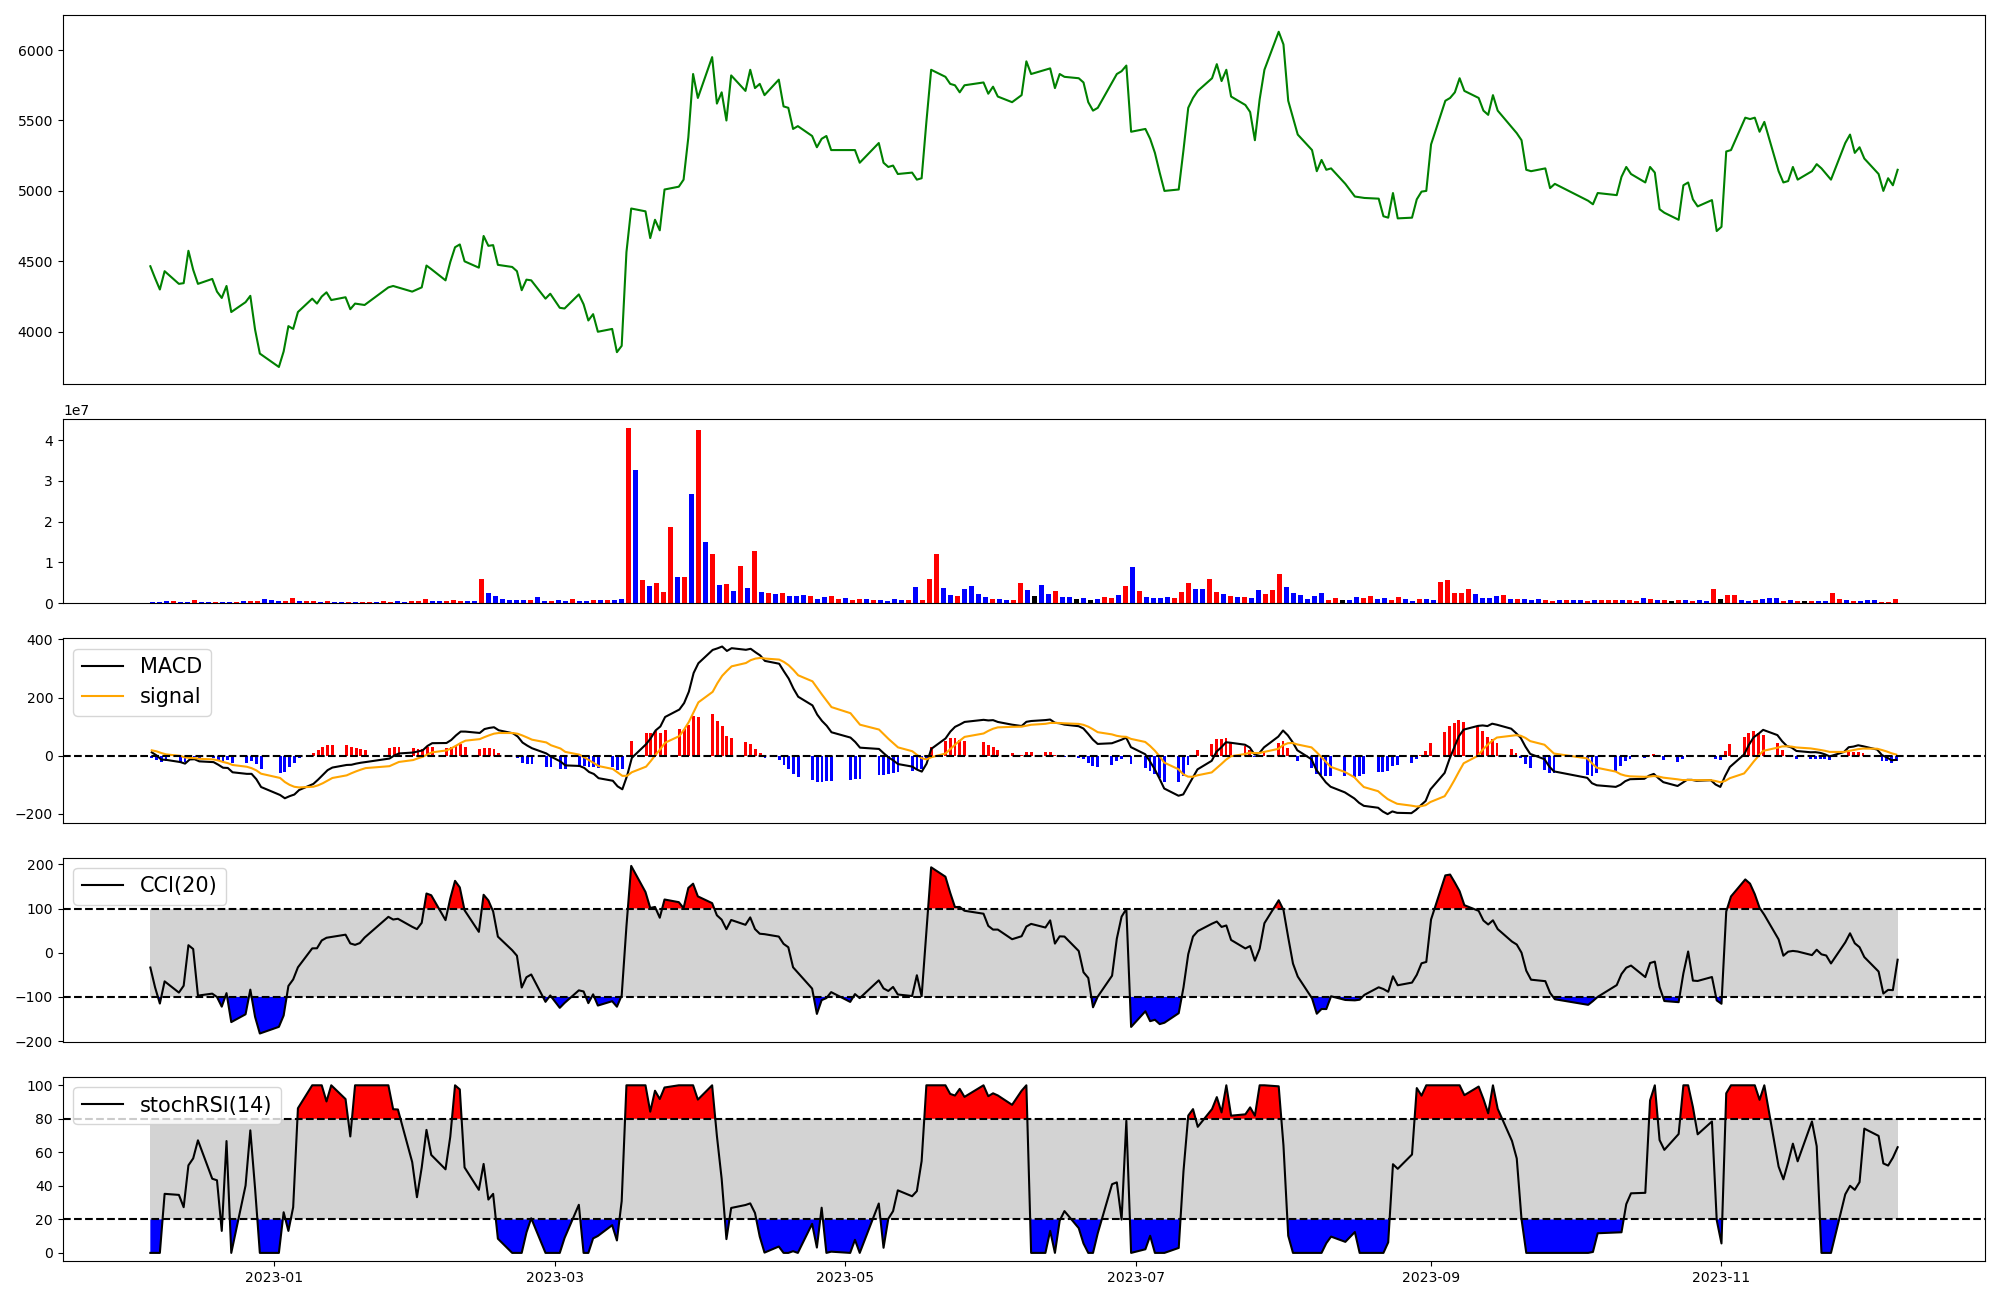
Task: Click the 80 tick on the stochRSI axis
Action: (x=43, y=1120)
